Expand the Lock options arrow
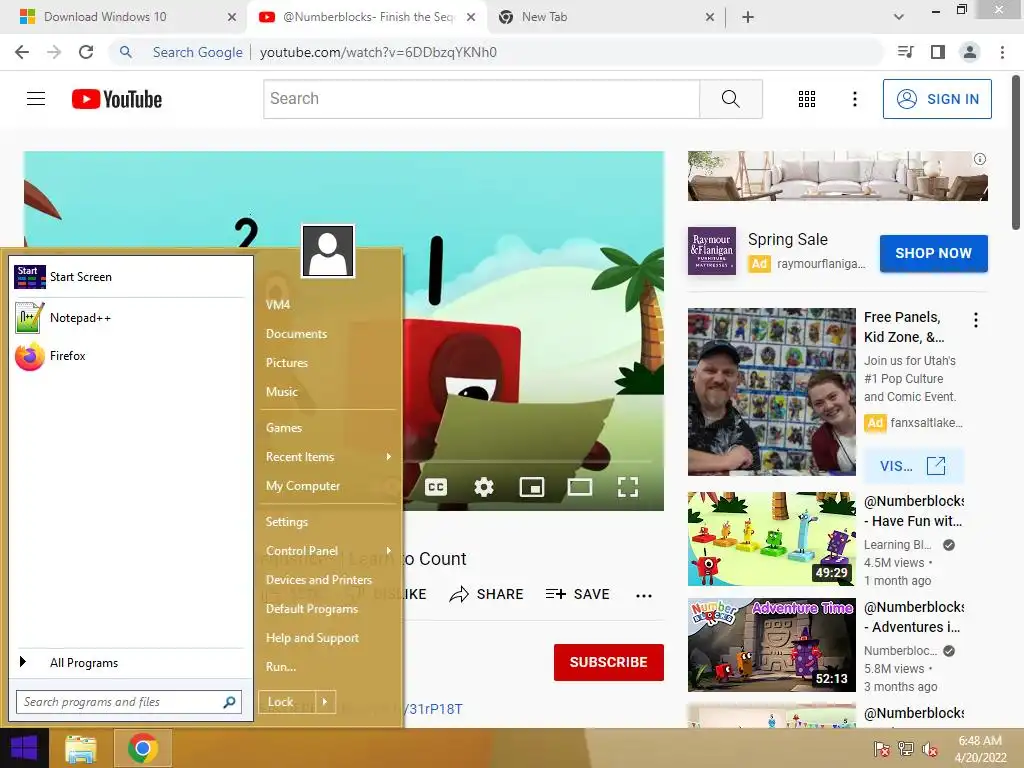 pos(325,702)
